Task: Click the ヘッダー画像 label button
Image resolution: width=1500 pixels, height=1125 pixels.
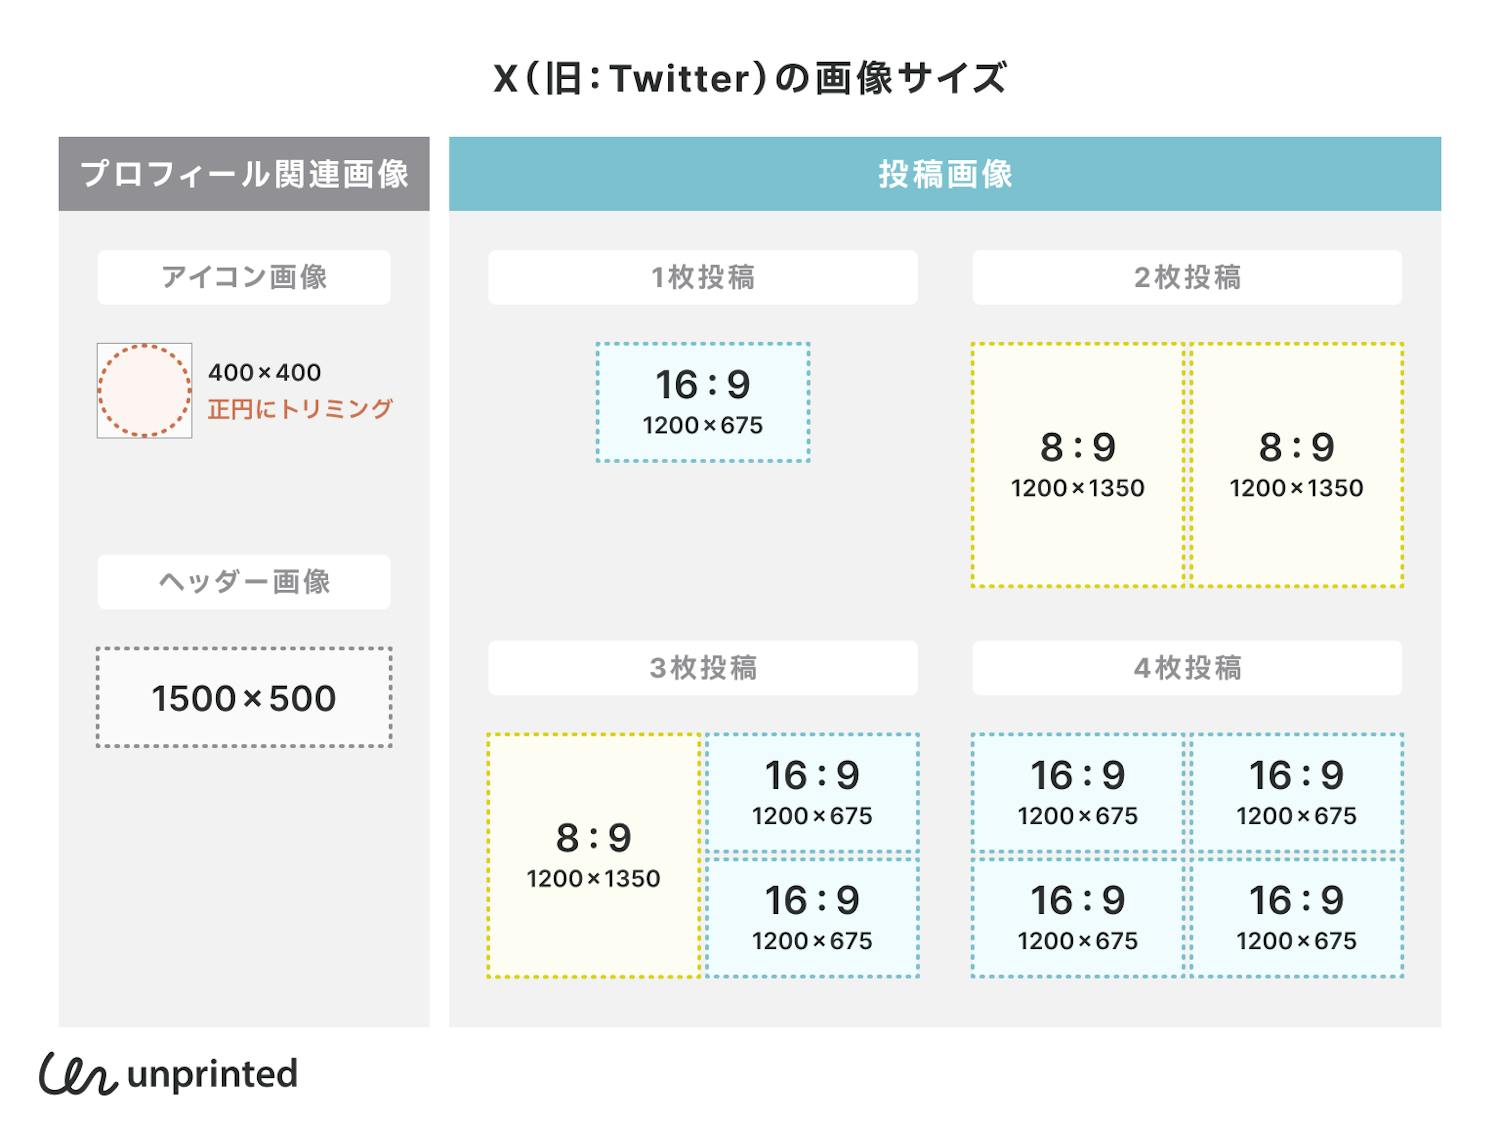Action: point(244,582)
